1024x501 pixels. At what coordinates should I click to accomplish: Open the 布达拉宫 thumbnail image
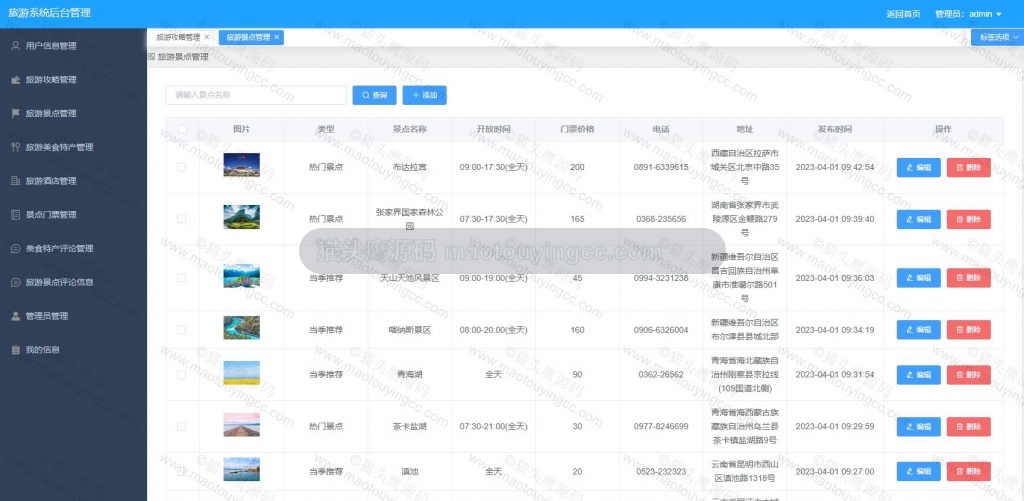[x=242, y=165]
